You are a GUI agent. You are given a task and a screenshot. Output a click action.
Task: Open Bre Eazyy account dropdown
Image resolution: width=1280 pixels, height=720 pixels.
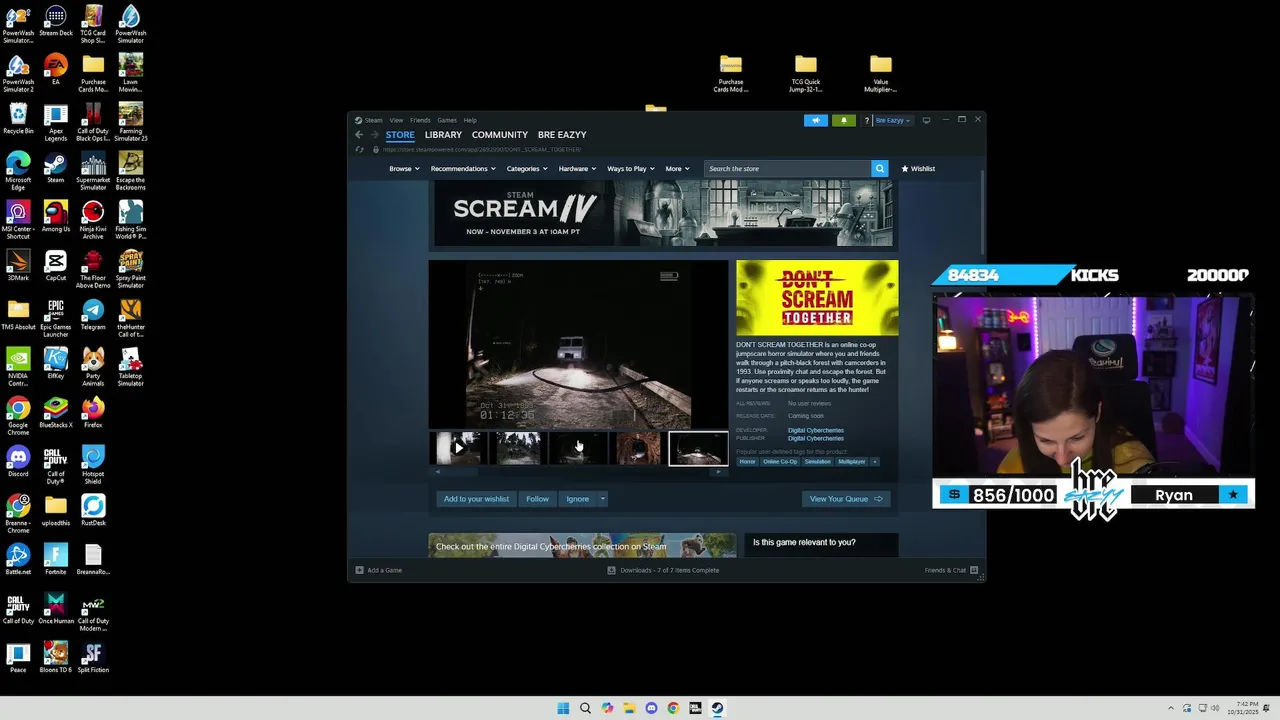click(x=893, y=120)
